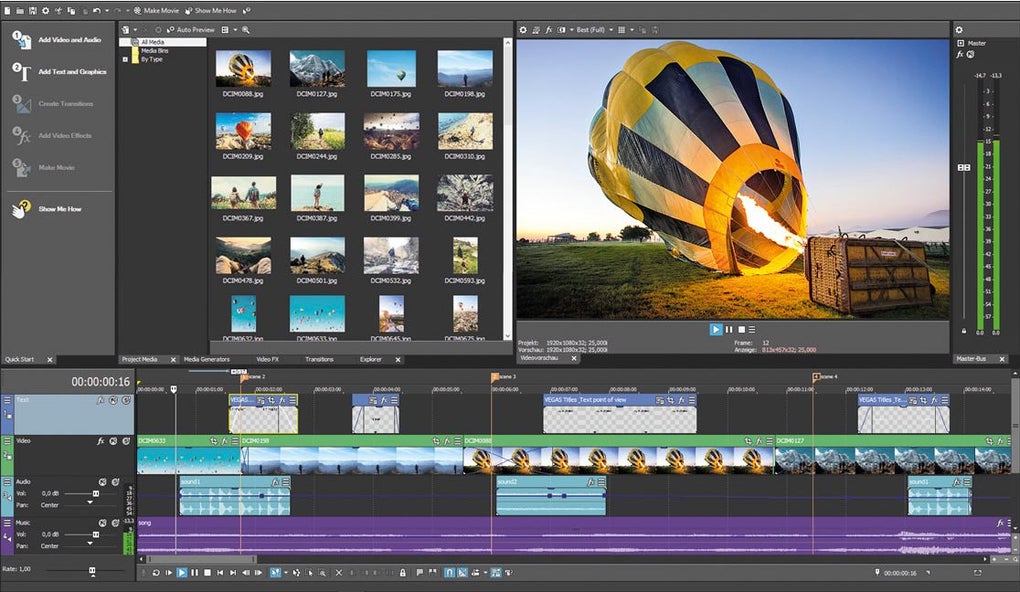Switch to the Video FX tab
Screen dimensions: 1020x592
[x=268, y=359]
